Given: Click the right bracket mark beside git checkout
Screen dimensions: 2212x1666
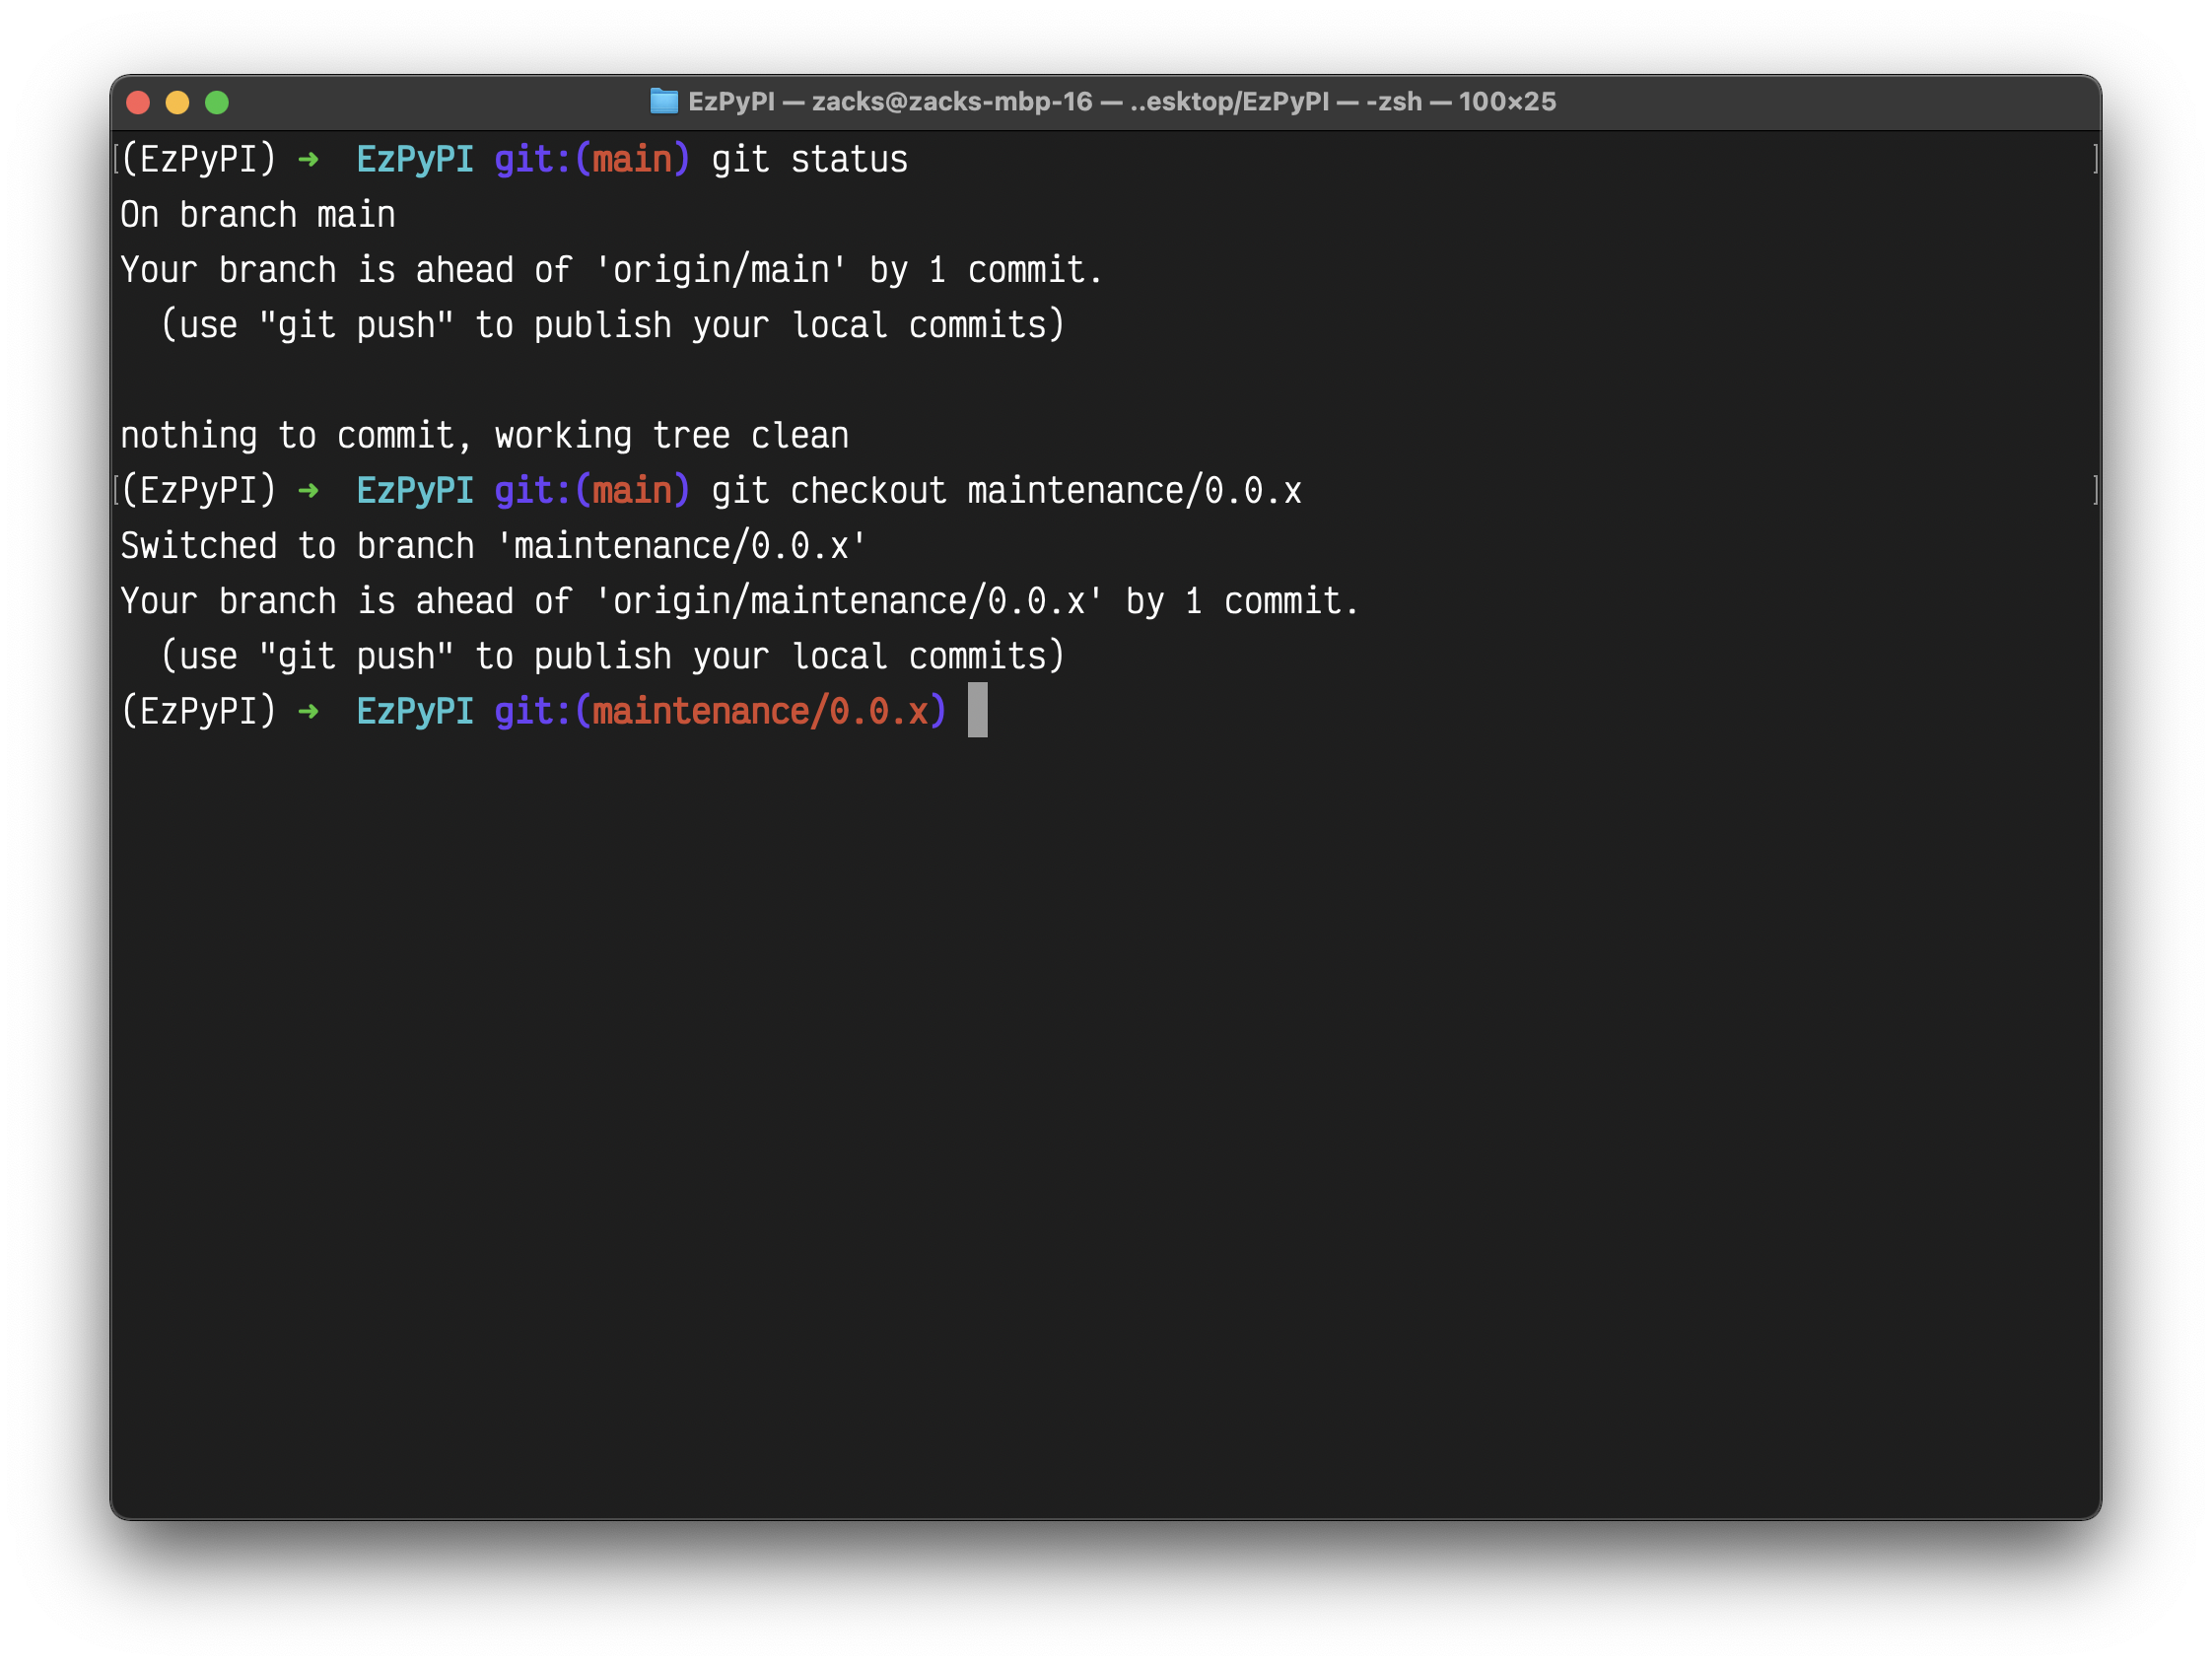Looking at the screenshot, I should coord(2095,490).
